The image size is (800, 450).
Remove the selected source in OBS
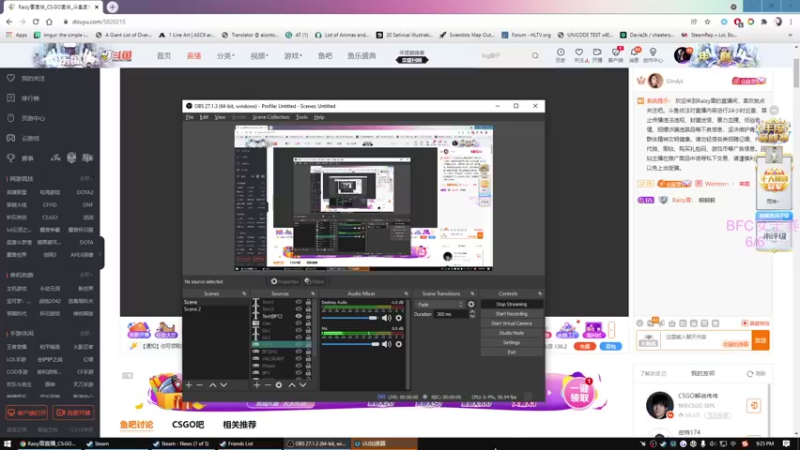point(267,385)
